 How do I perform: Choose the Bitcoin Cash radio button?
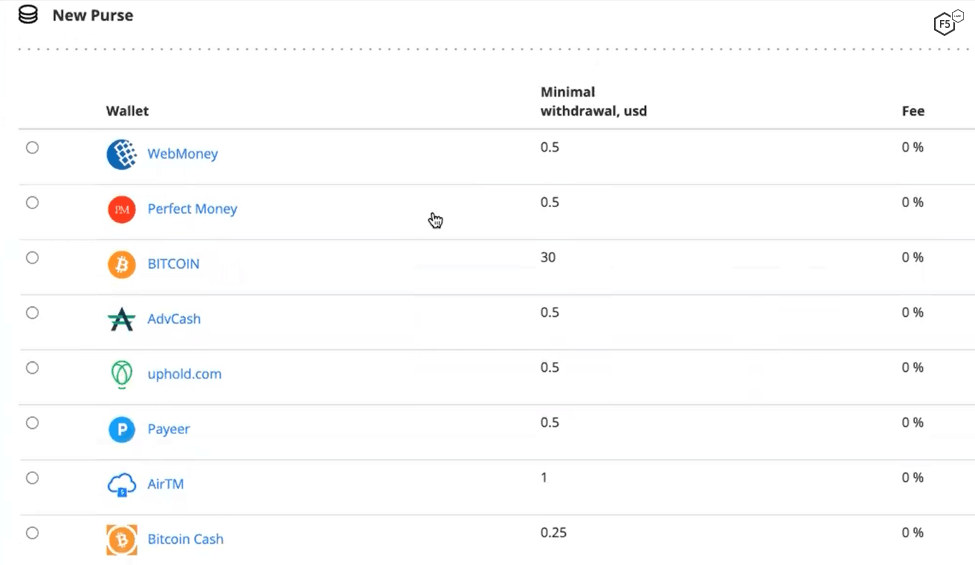[x=33, y=533]
